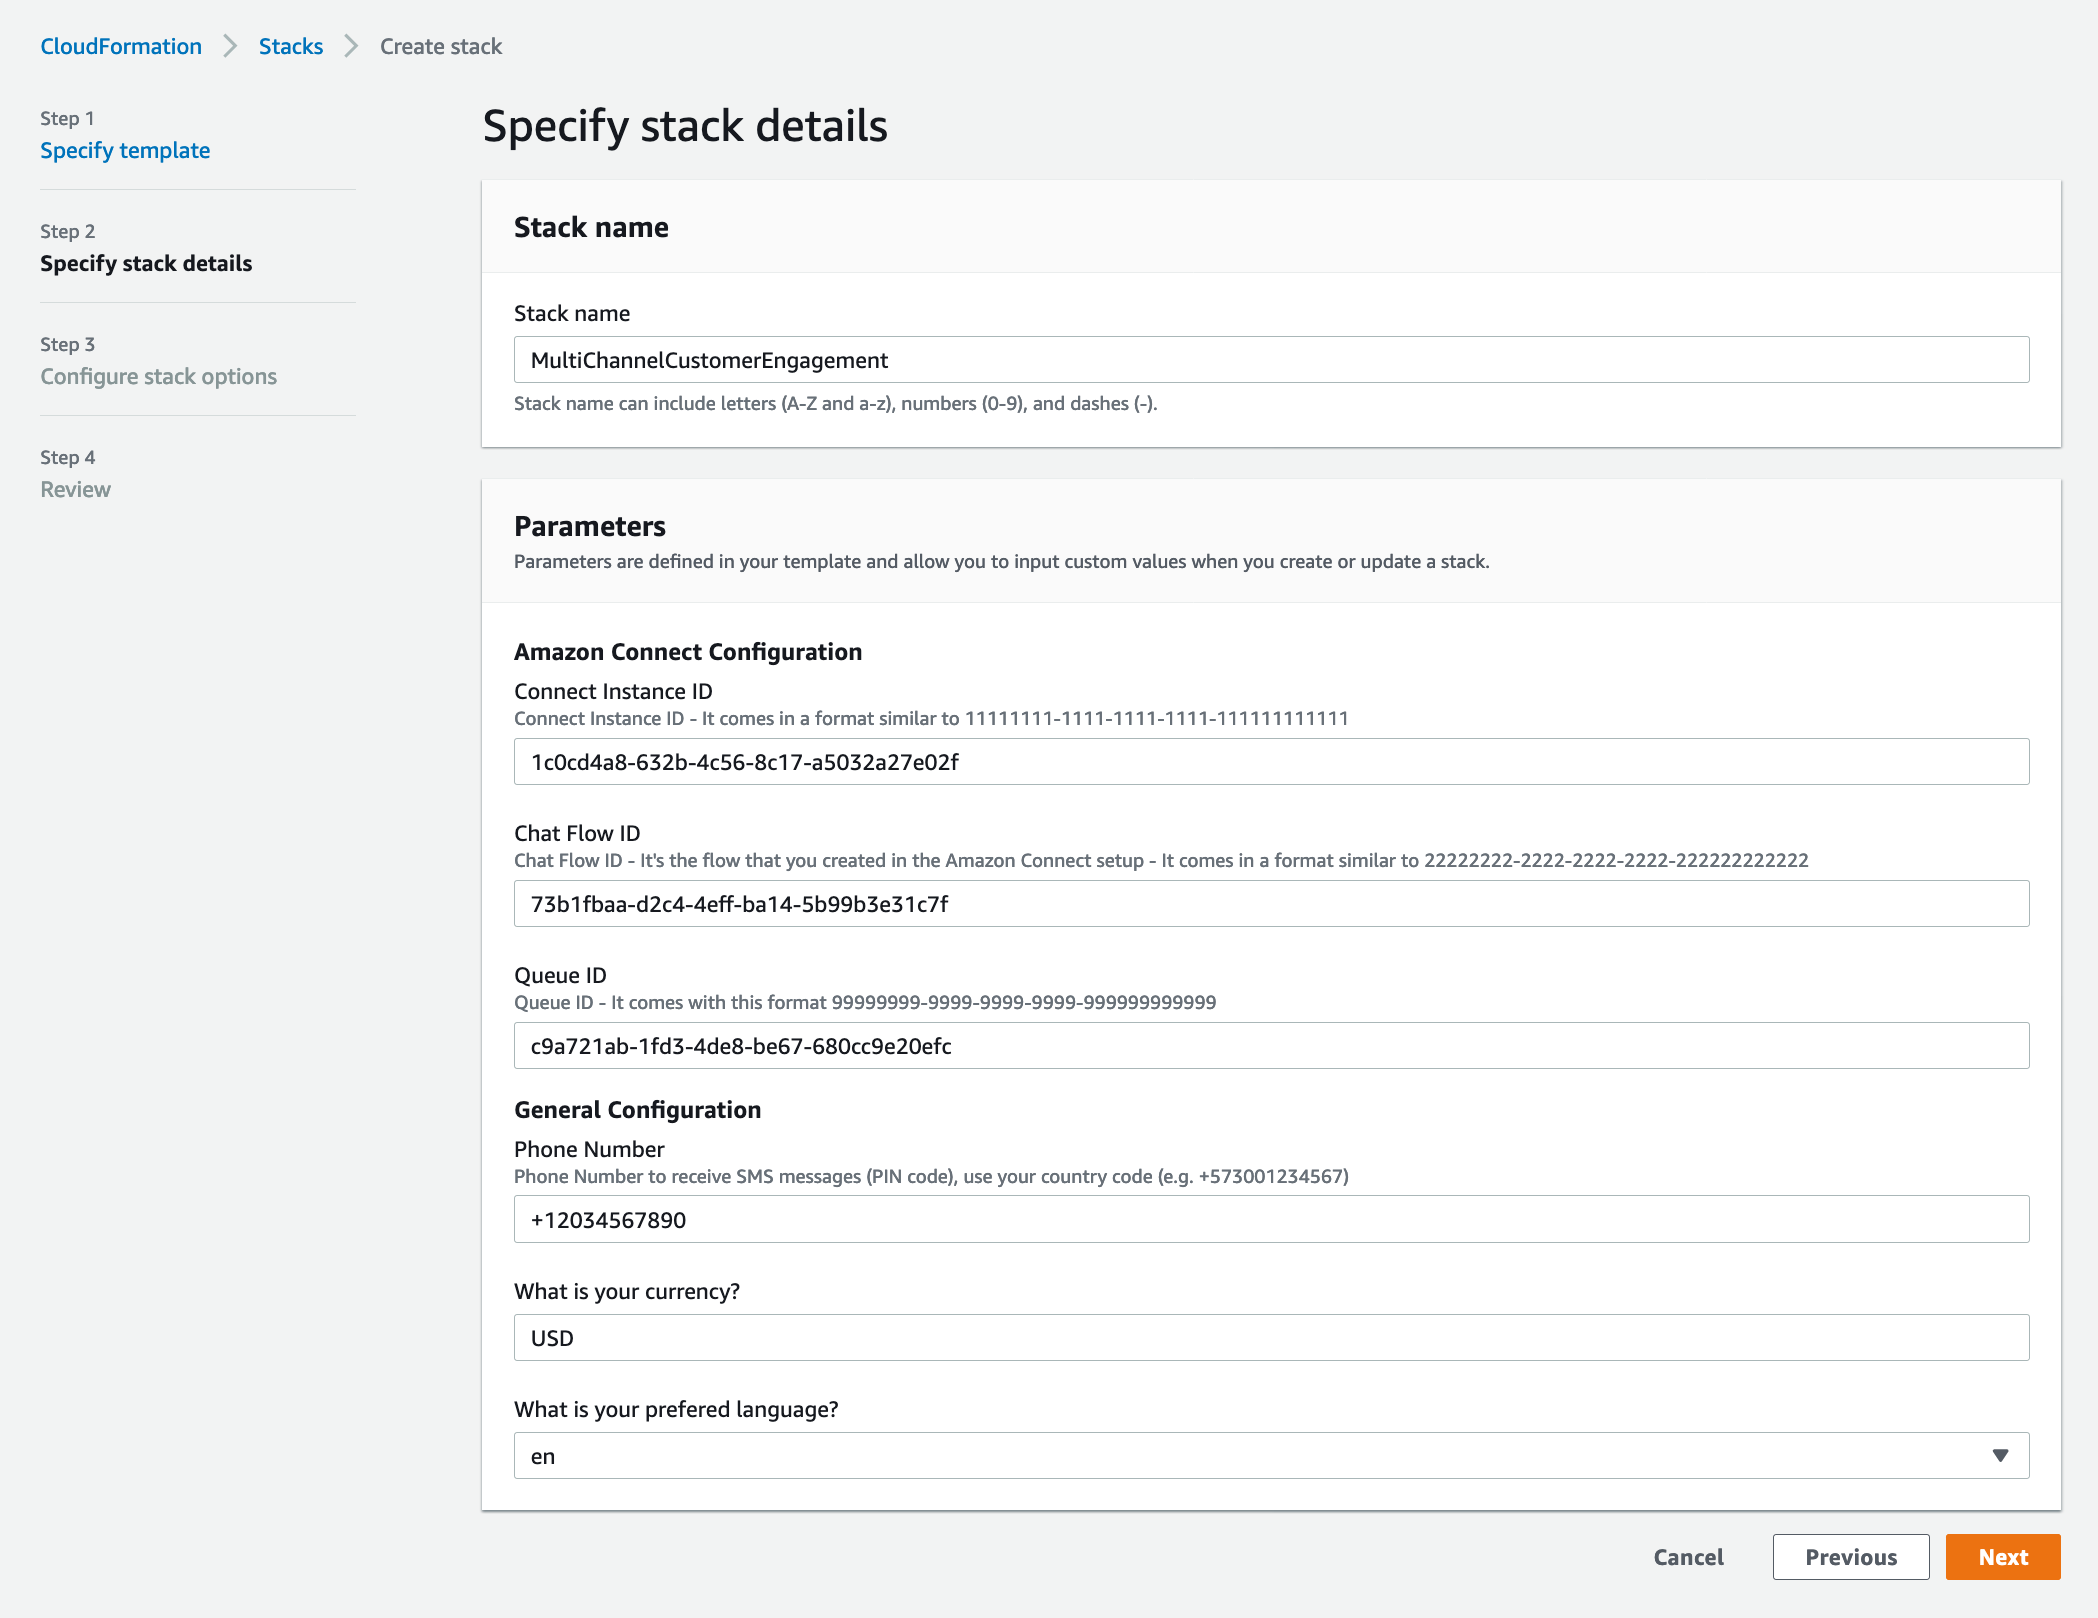Click the Stack name field label
This screenshot has width=2098, height=1618.
[572, 313]
